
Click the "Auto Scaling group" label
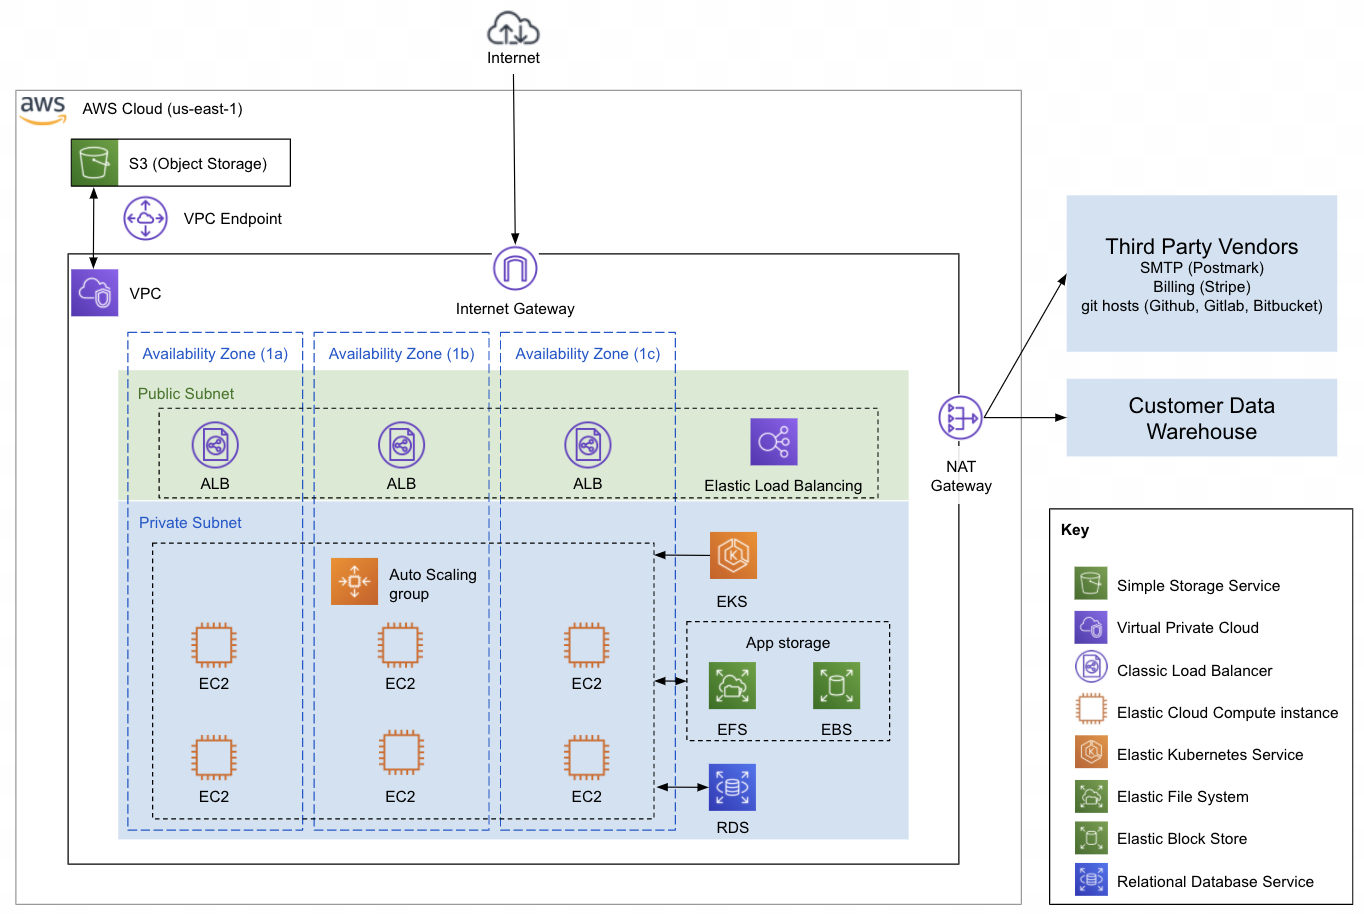(433, 584)
